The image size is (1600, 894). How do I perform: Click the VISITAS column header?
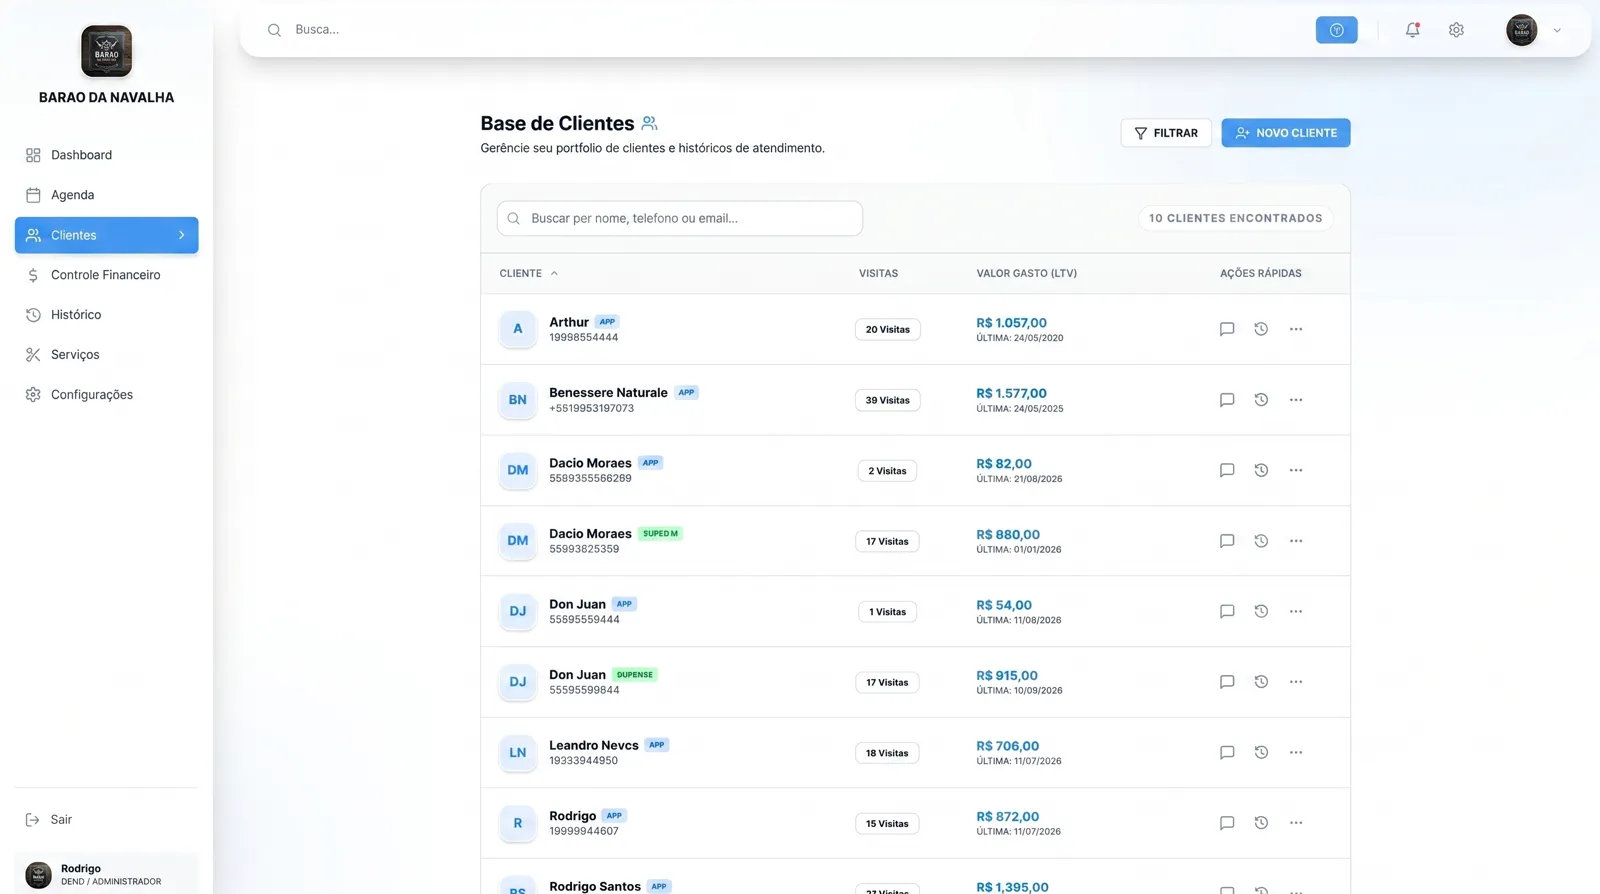coord(878,273)
